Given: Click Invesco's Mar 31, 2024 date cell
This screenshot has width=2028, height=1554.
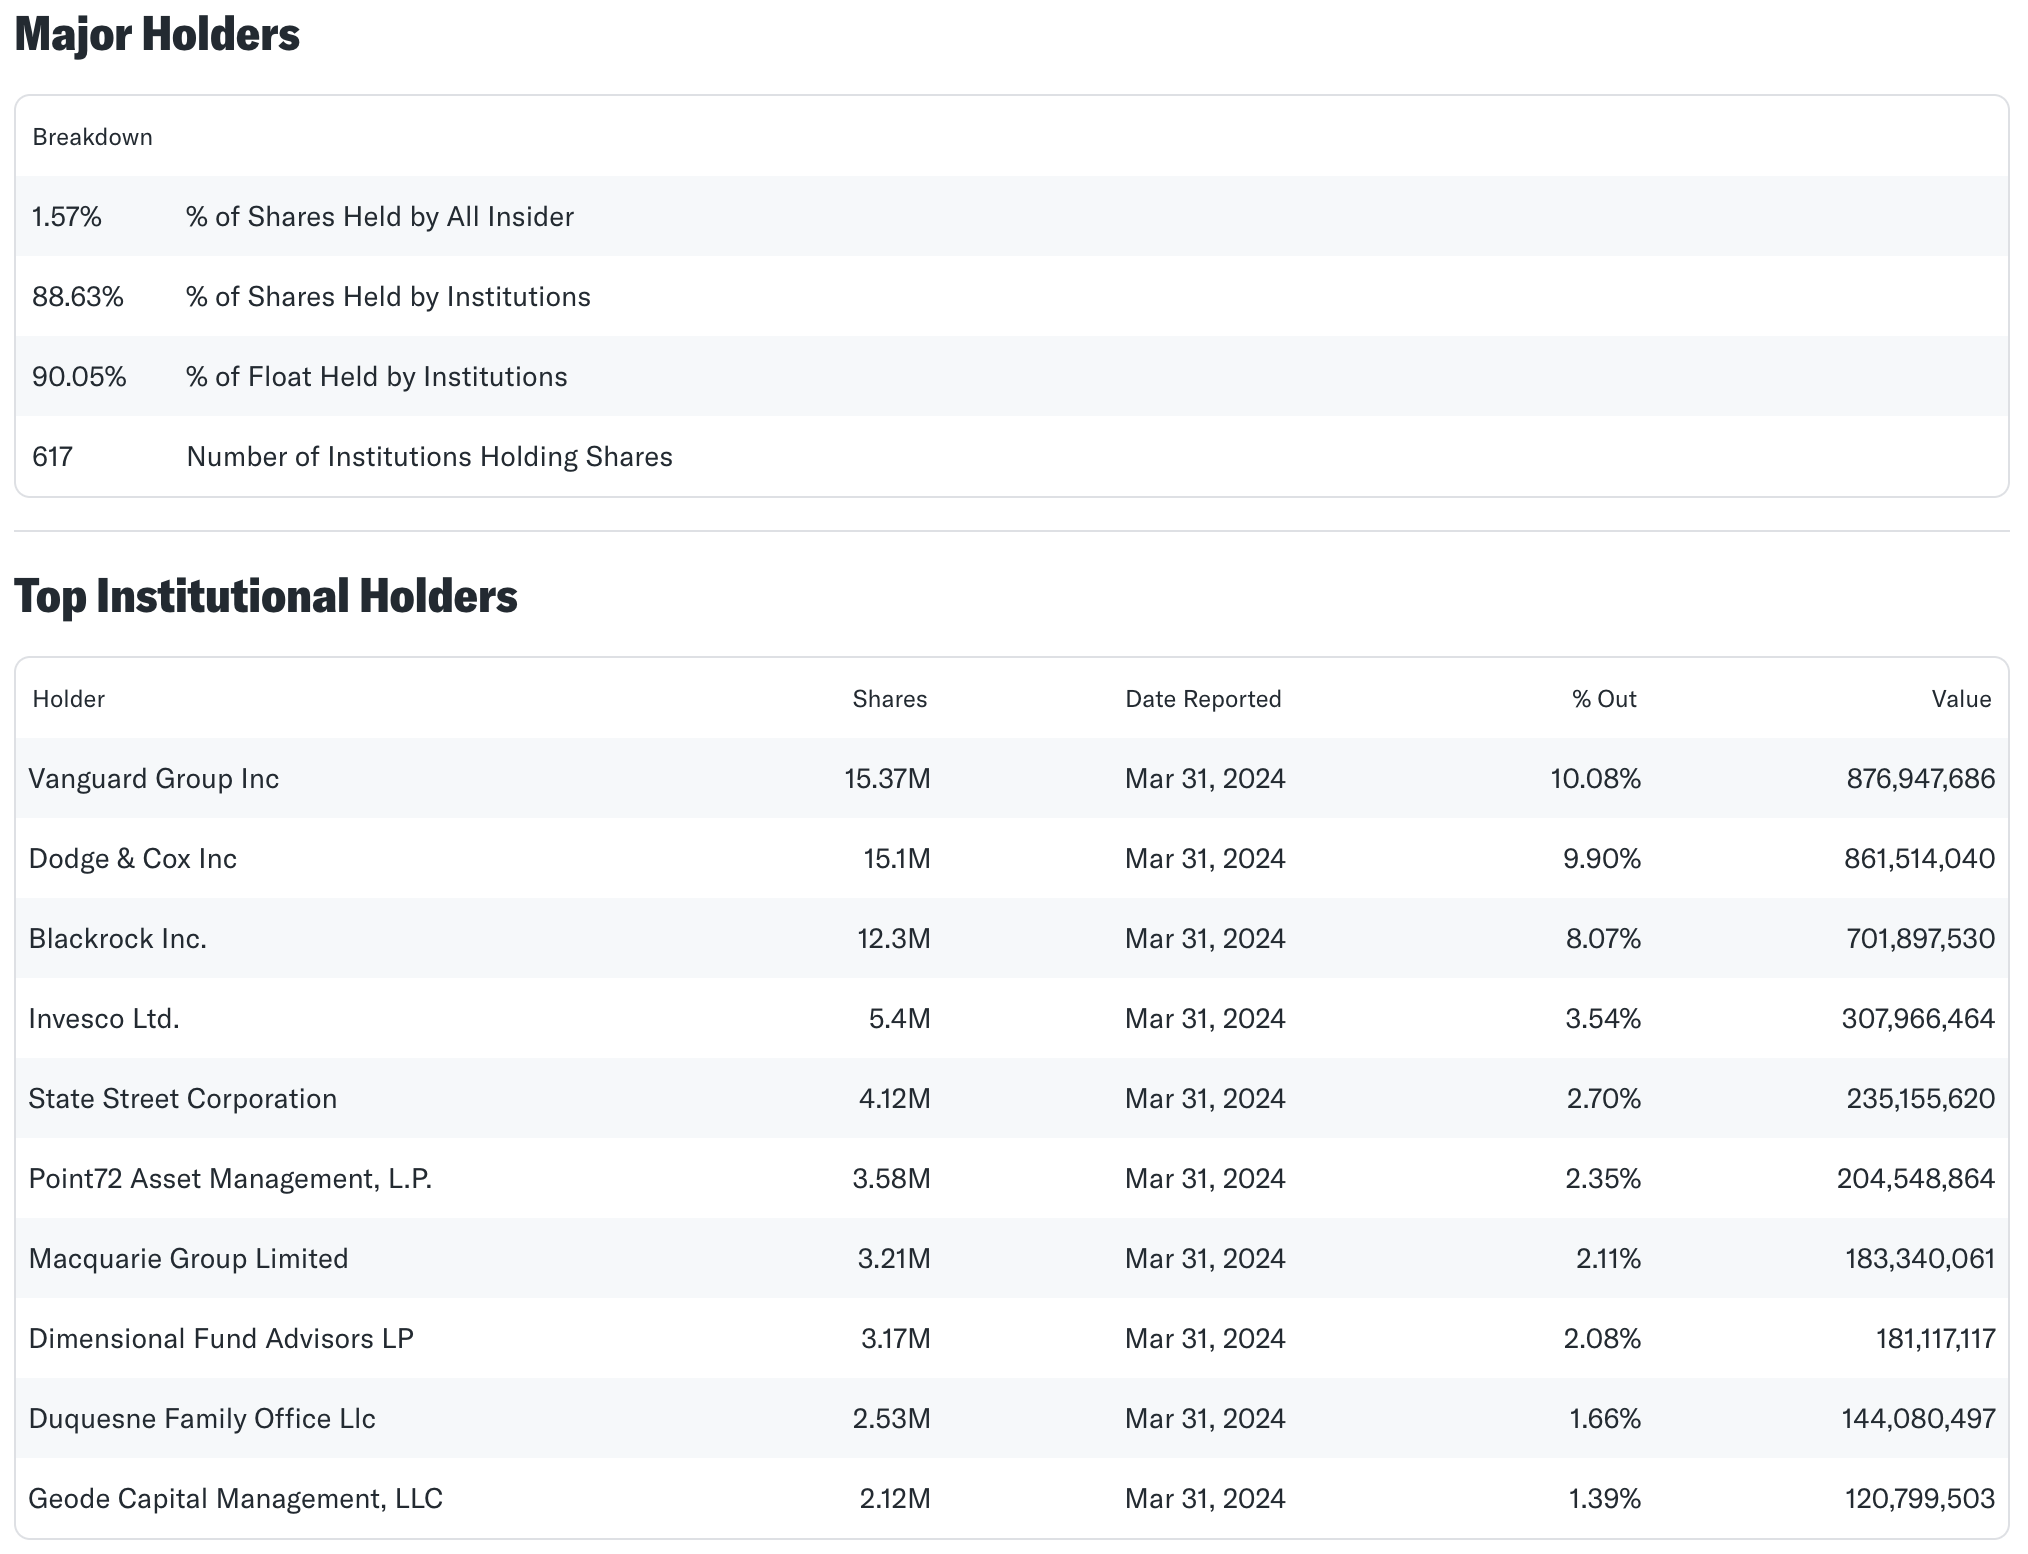Looking at the screenshot, I should pos(1205,1019).
